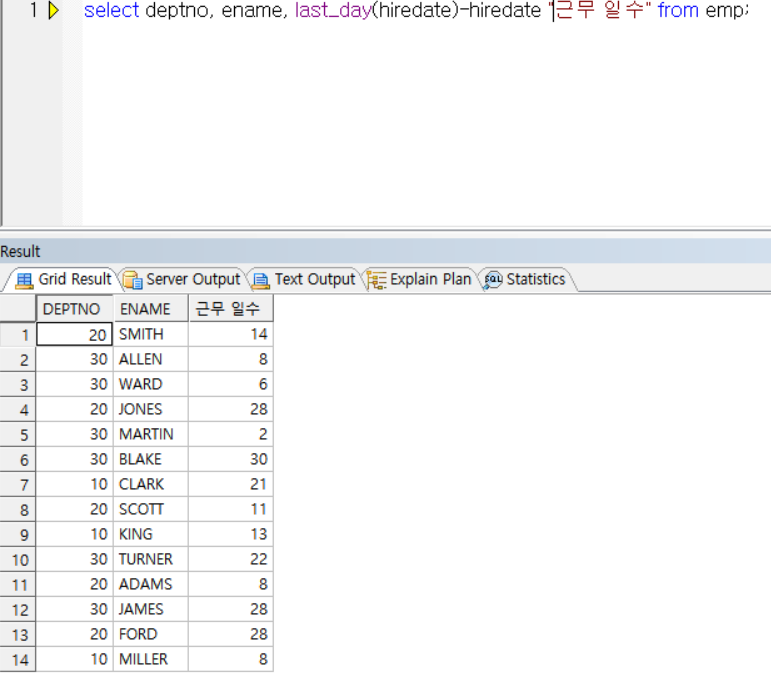771x679 pixels.
Task: Click the JAMES cell
Action: coord(151,610)
